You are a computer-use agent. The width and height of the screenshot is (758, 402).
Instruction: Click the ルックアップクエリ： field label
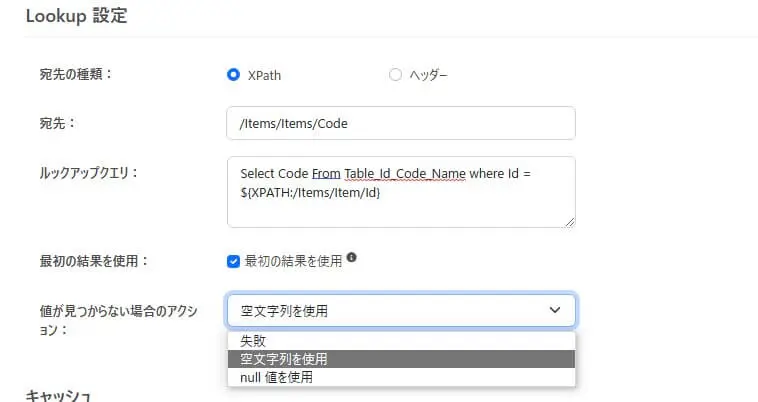click(x=82, y=172)
